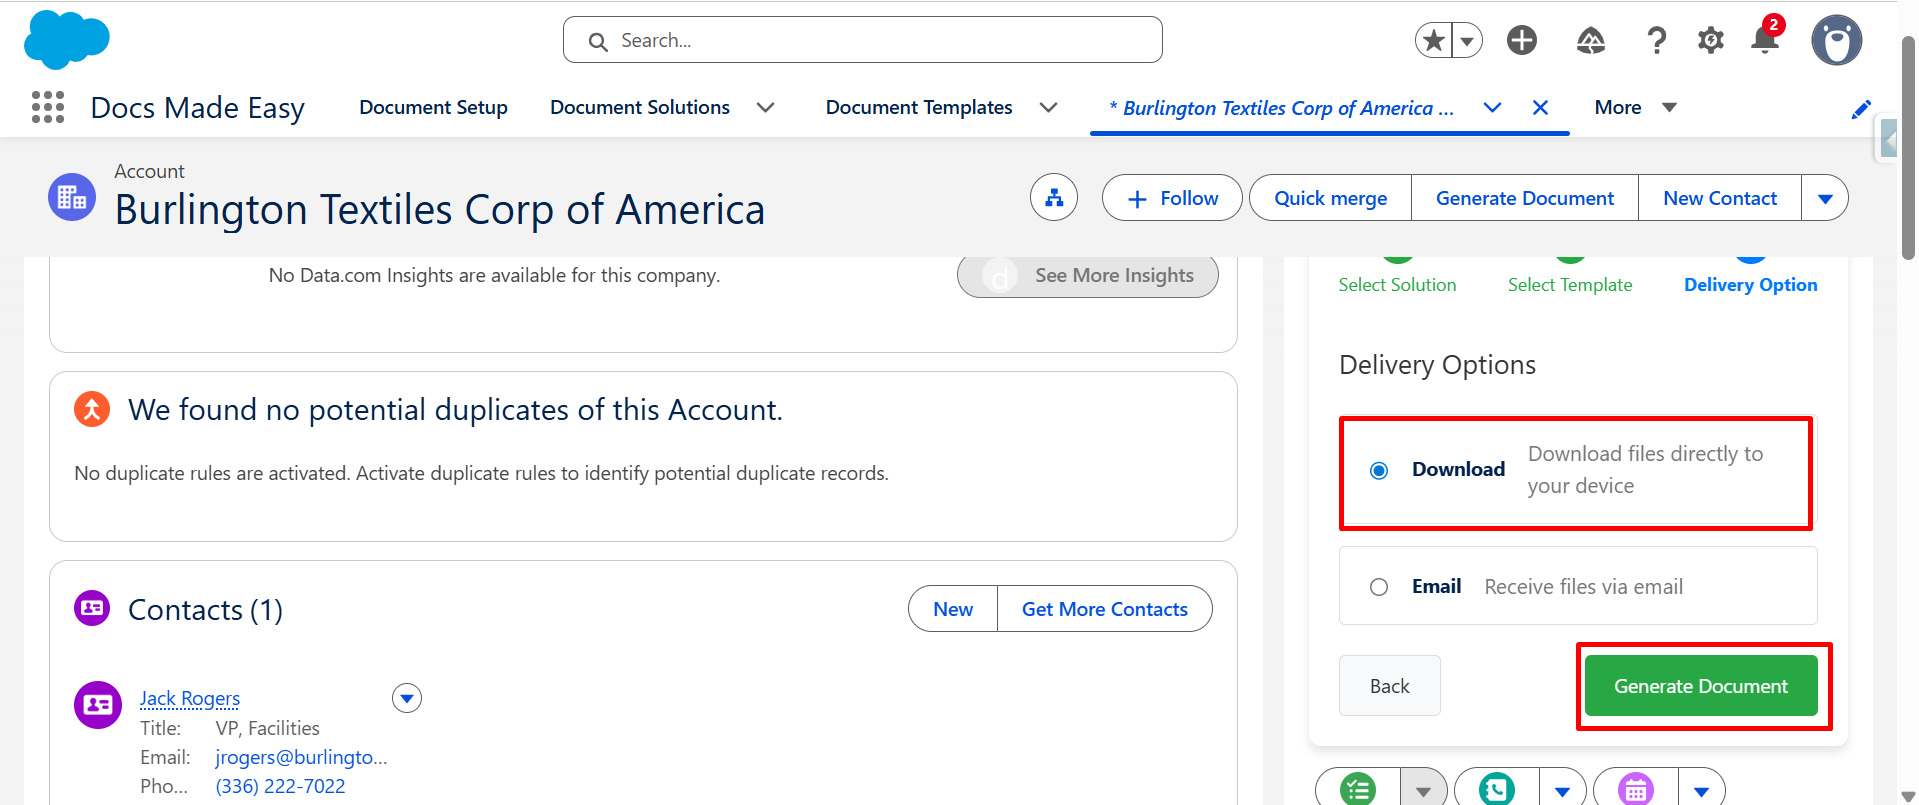This screenshot has width=1919, height=805.
Task: Click the Quick merge button
Action: tap(1330, 198)
